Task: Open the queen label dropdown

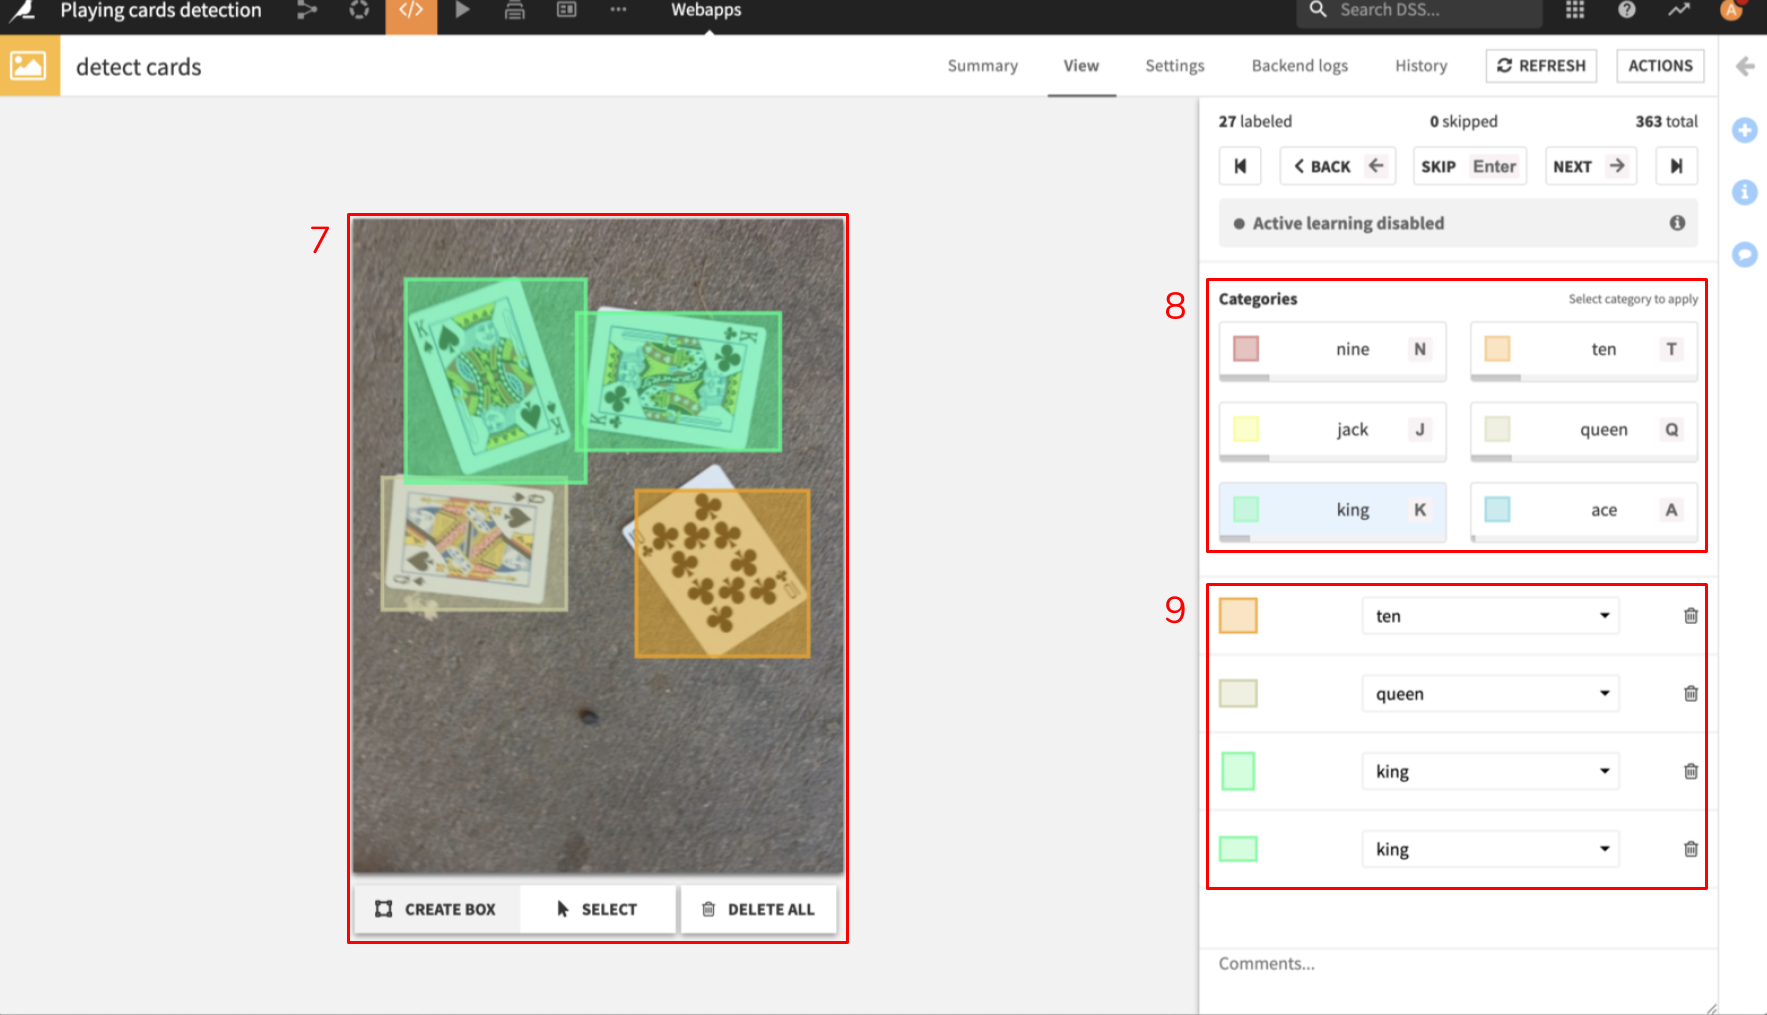Action: pyautogui.click(x=1490, y=694)
